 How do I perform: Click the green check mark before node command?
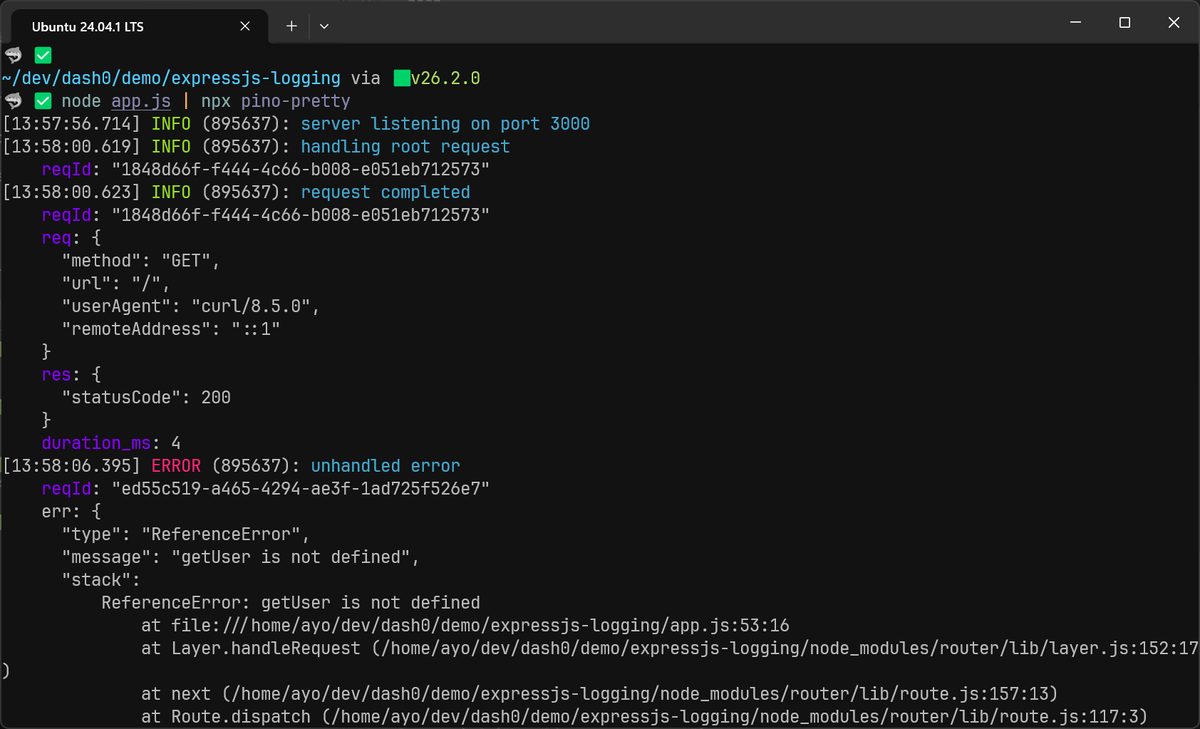click(x=43, y=101)
